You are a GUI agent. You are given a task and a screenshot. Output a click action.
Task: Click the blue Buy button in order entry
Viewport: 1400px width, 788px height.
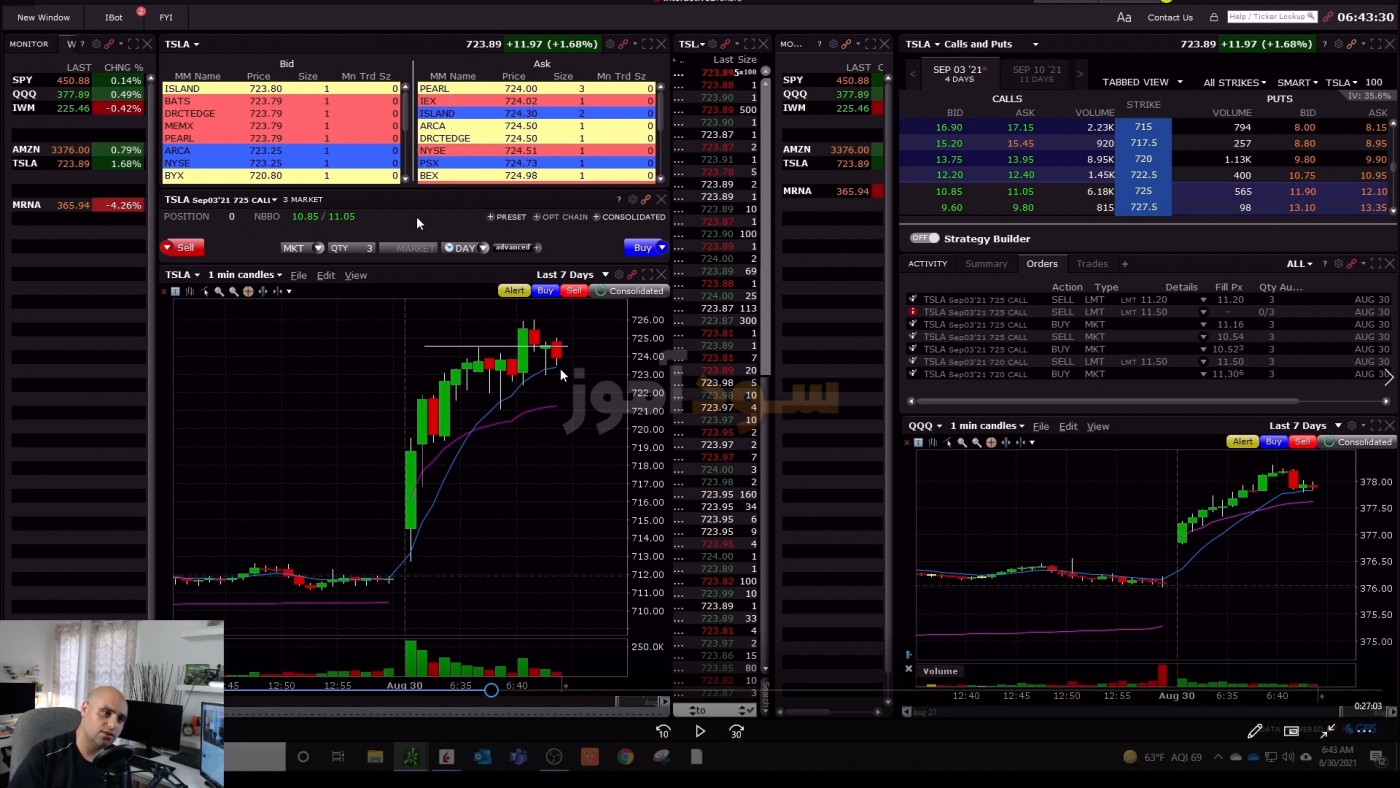coord(645,247)
